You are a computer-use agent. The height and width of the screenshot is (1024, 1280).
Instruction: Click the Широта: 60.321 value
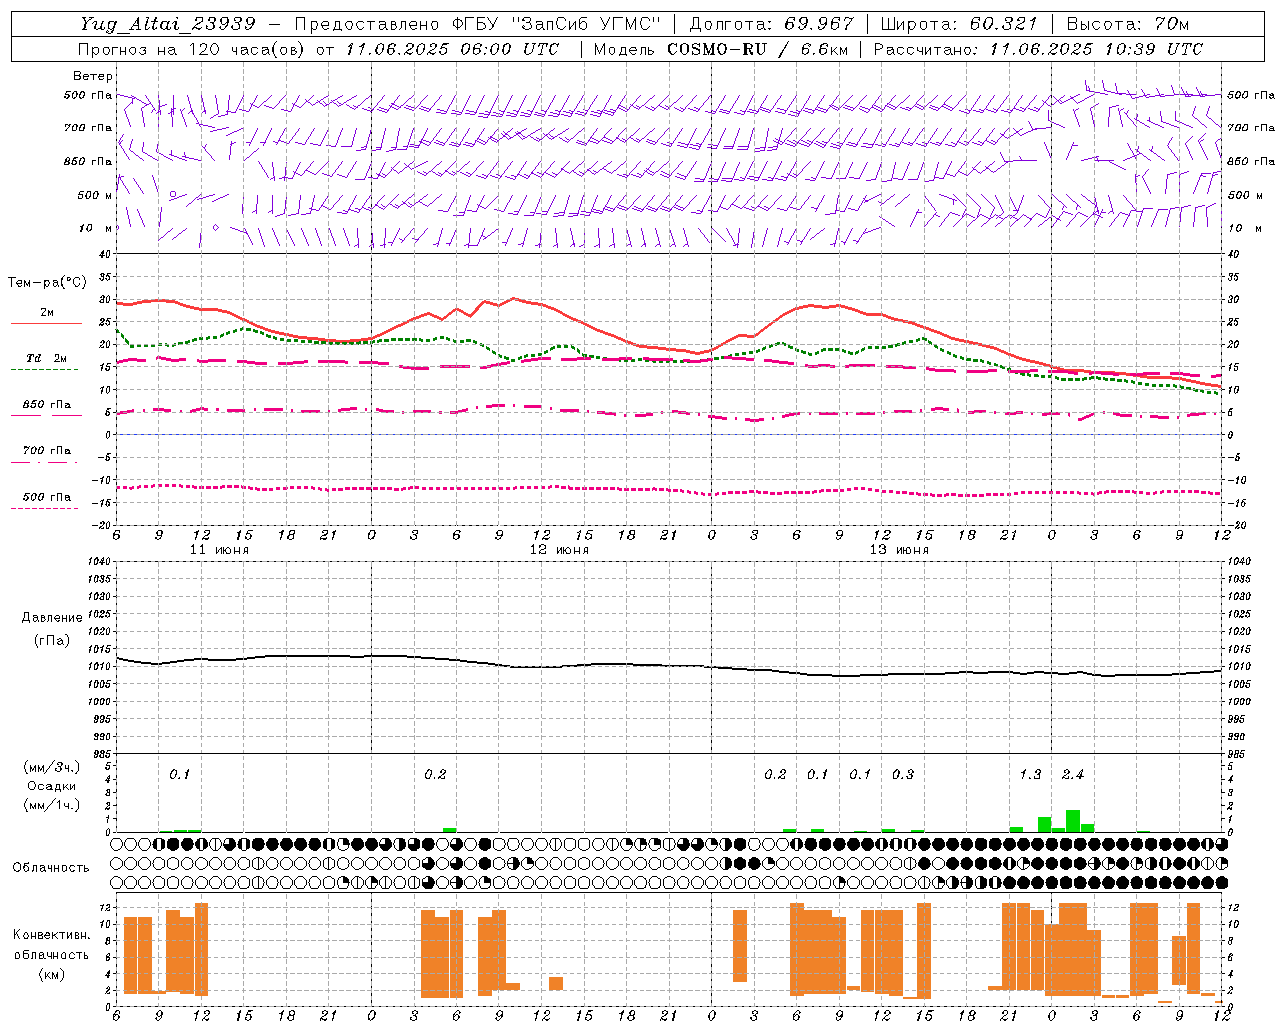coord(959,24)
